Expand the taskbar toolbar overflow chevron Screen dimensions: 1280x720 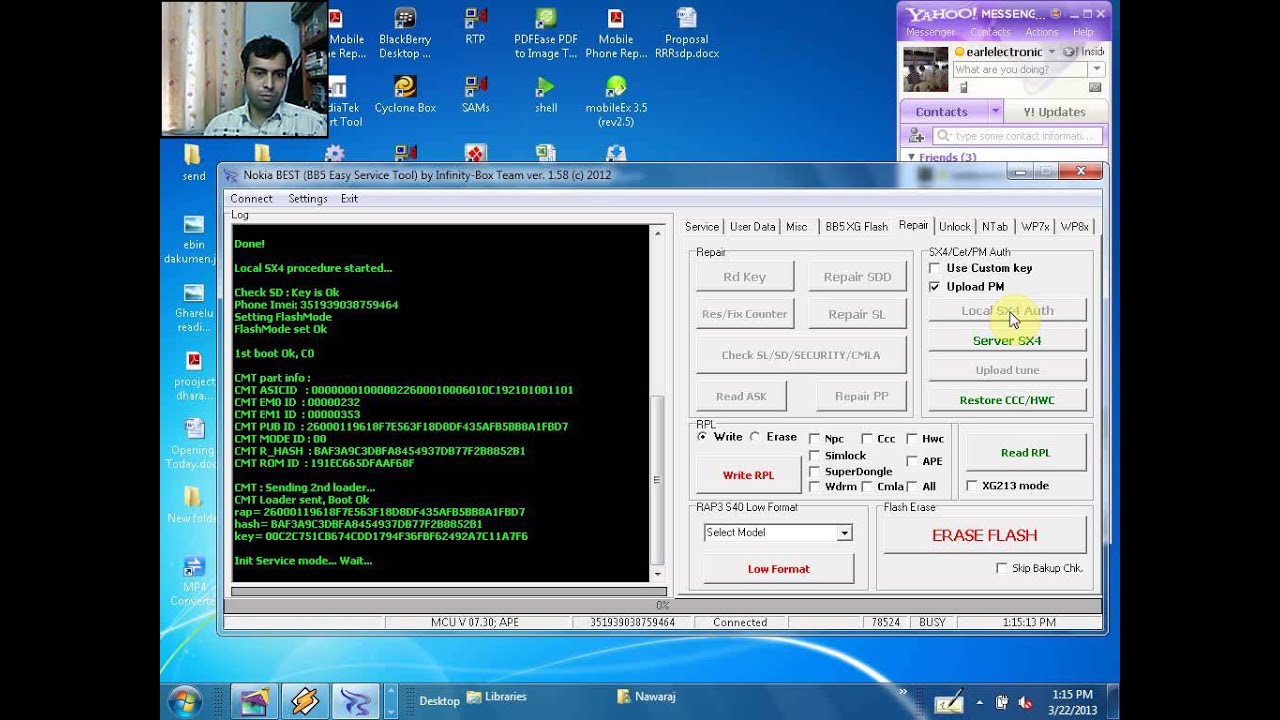(902, 692)
